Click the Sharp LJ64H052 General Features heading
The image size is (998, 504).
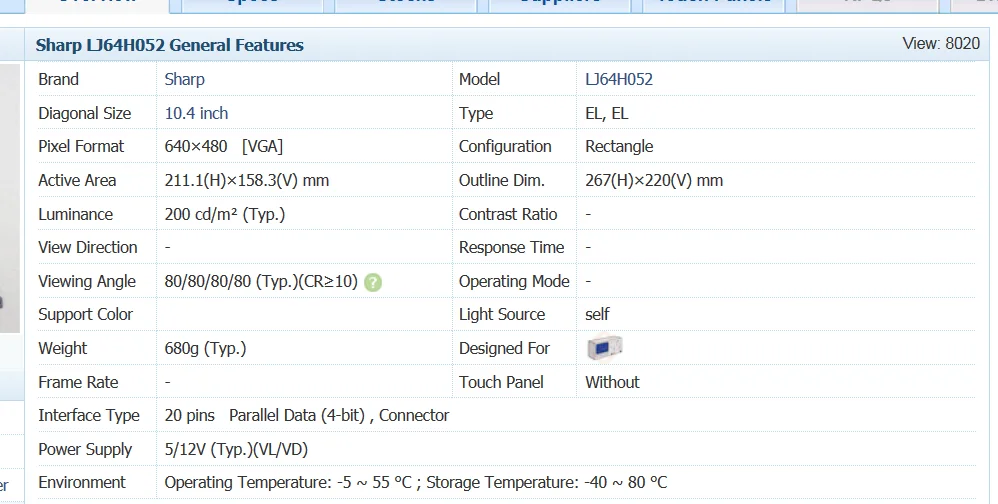[x=169, y=45]
